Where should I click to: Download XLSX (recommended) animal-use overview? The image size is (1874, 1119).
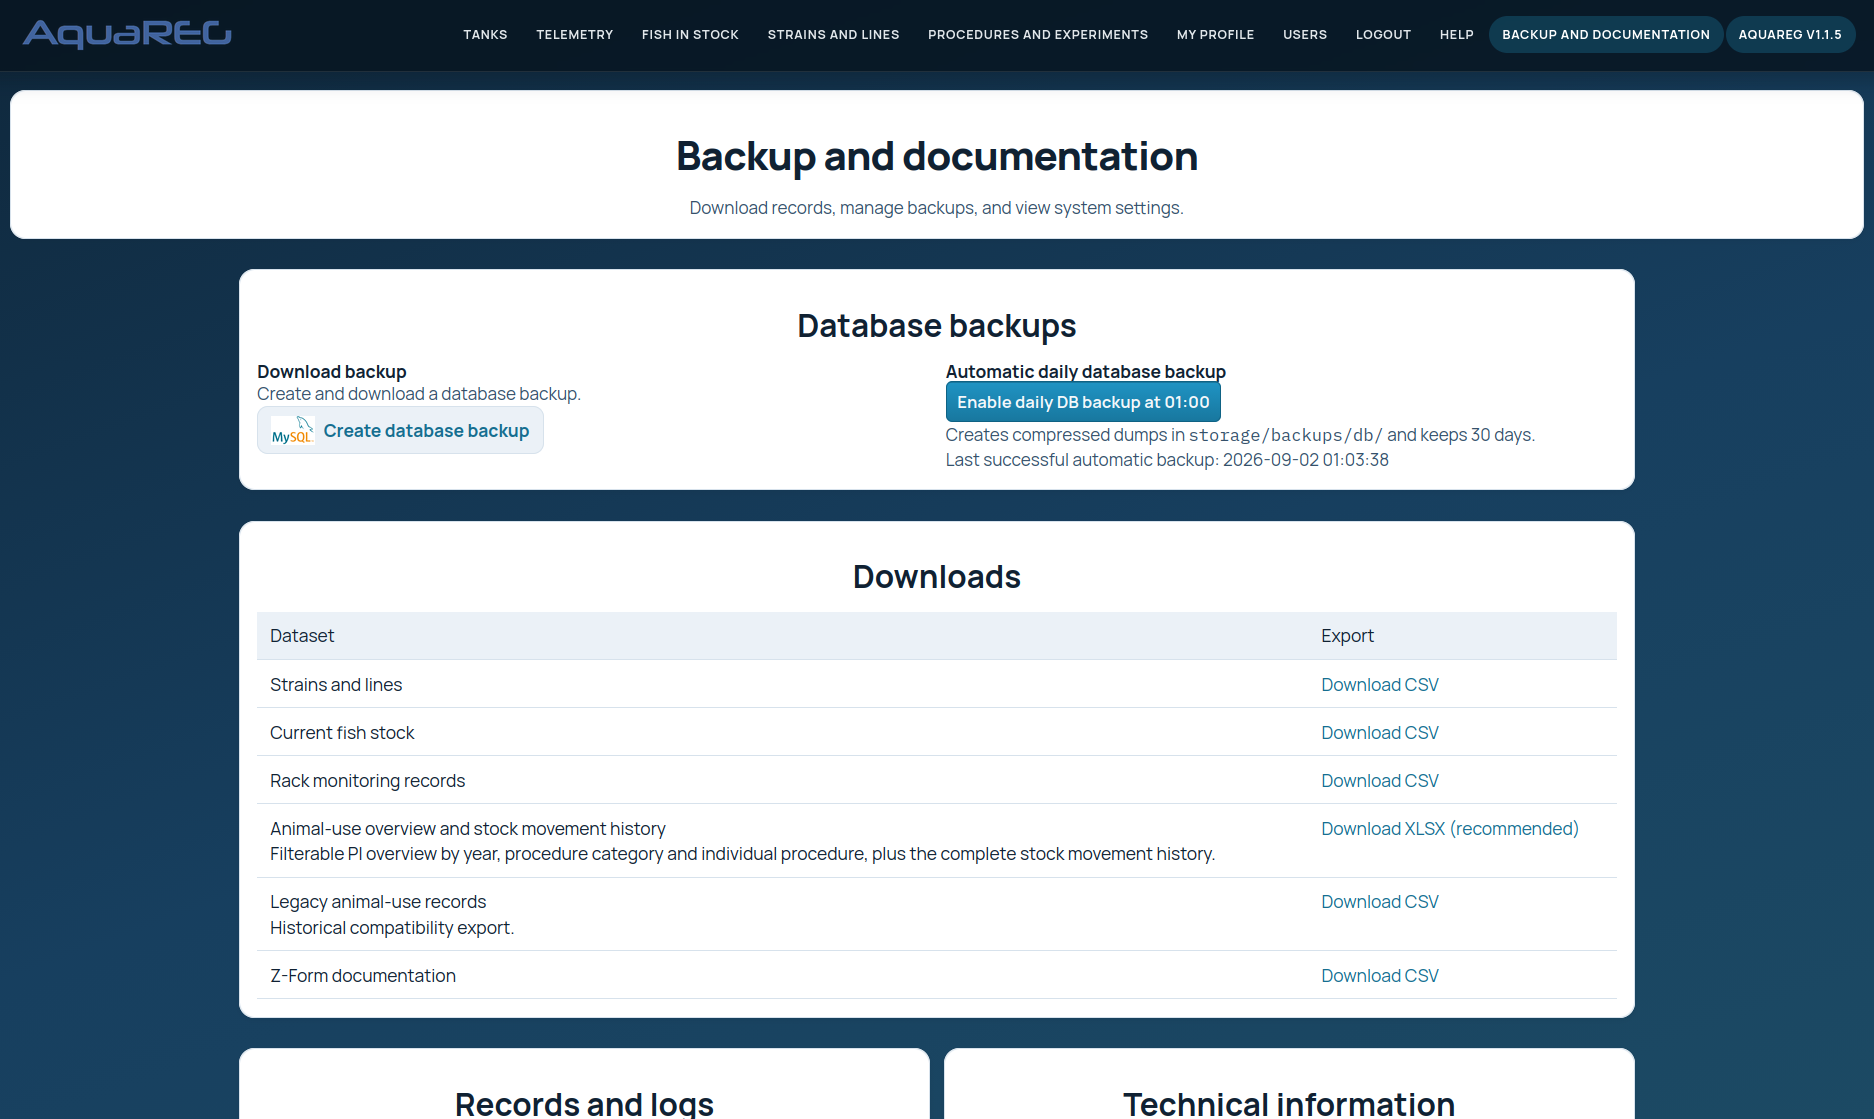[x=1449, y=829]
